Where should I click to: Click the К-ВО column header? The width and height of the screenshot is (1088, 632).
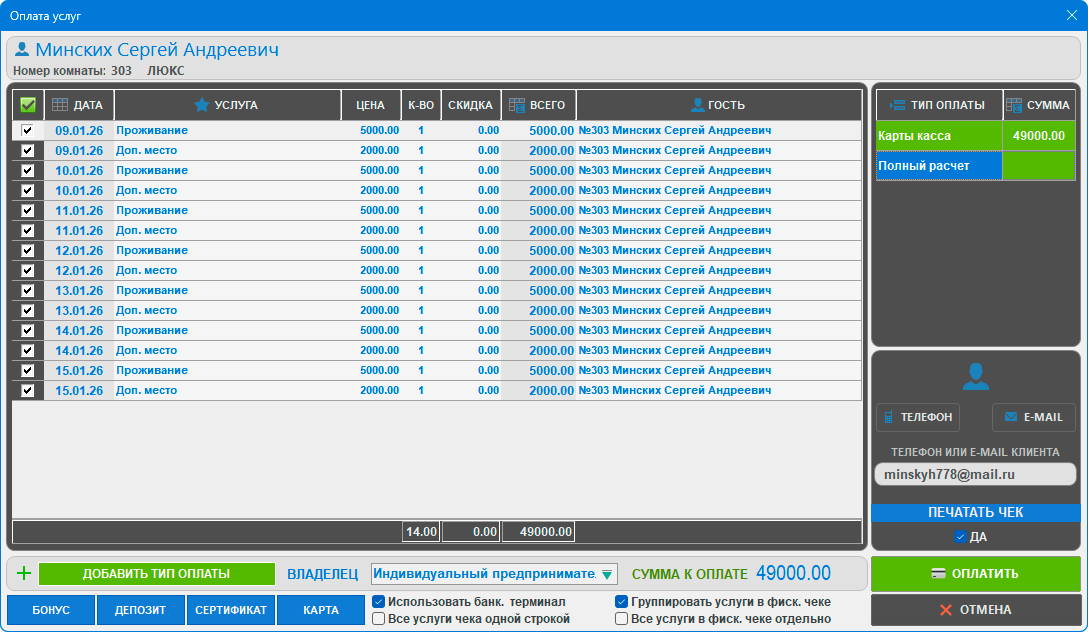pos(421,105)
